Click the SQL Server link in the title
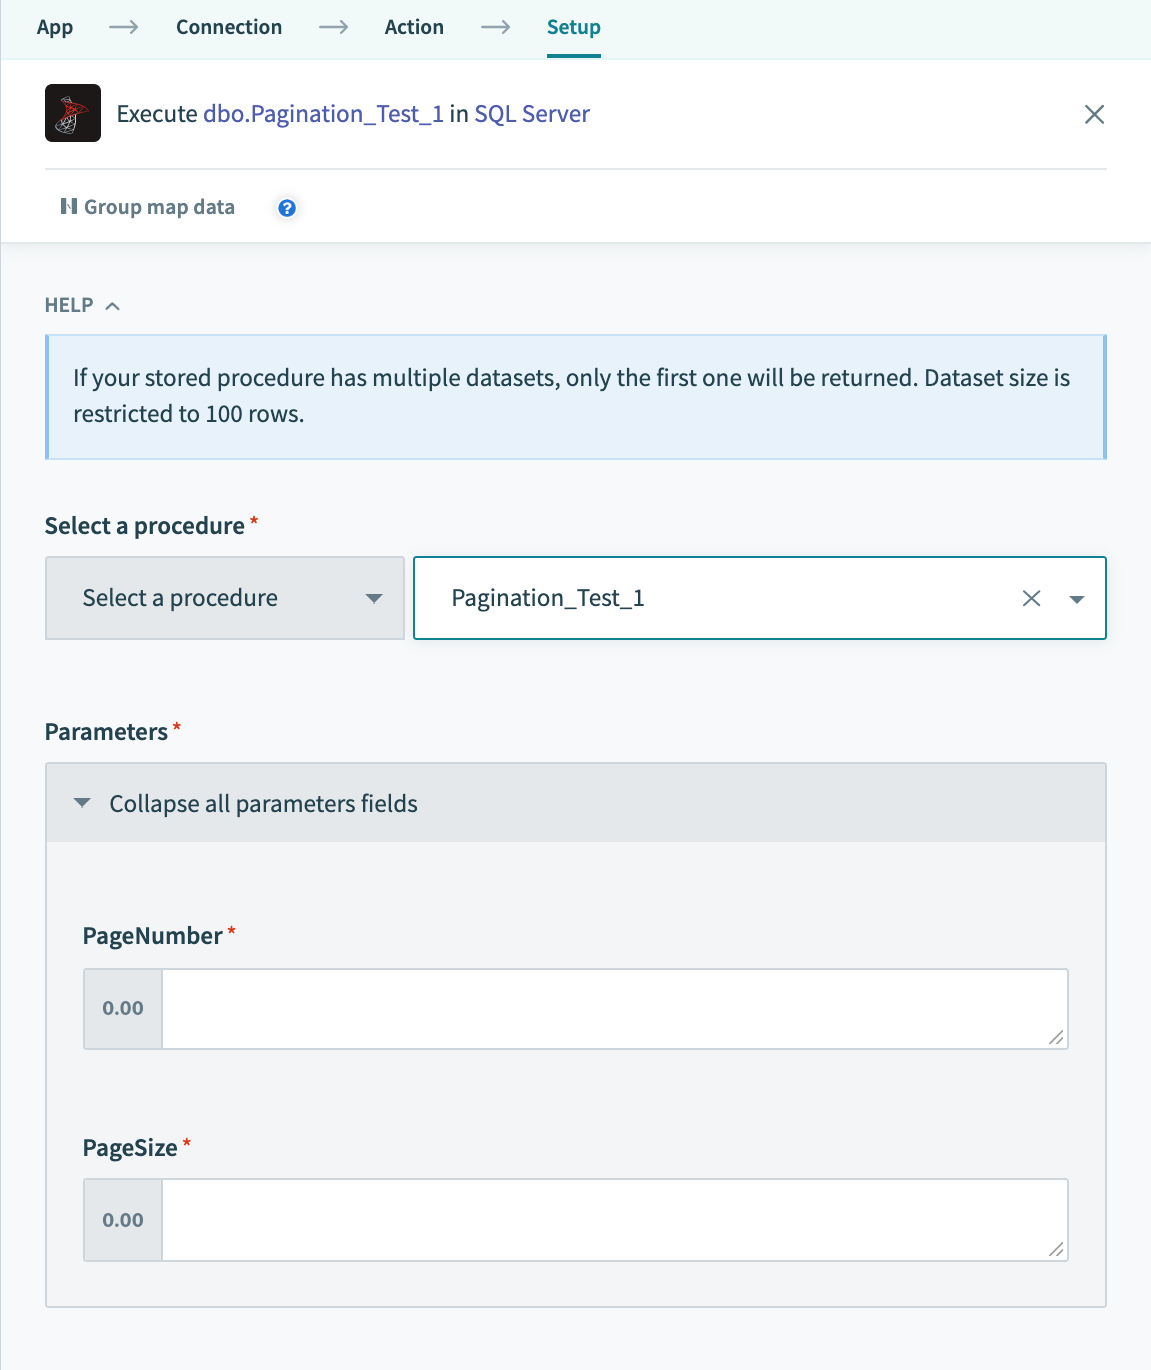This screenshot has height=1370, width=1151. [533, 114]
